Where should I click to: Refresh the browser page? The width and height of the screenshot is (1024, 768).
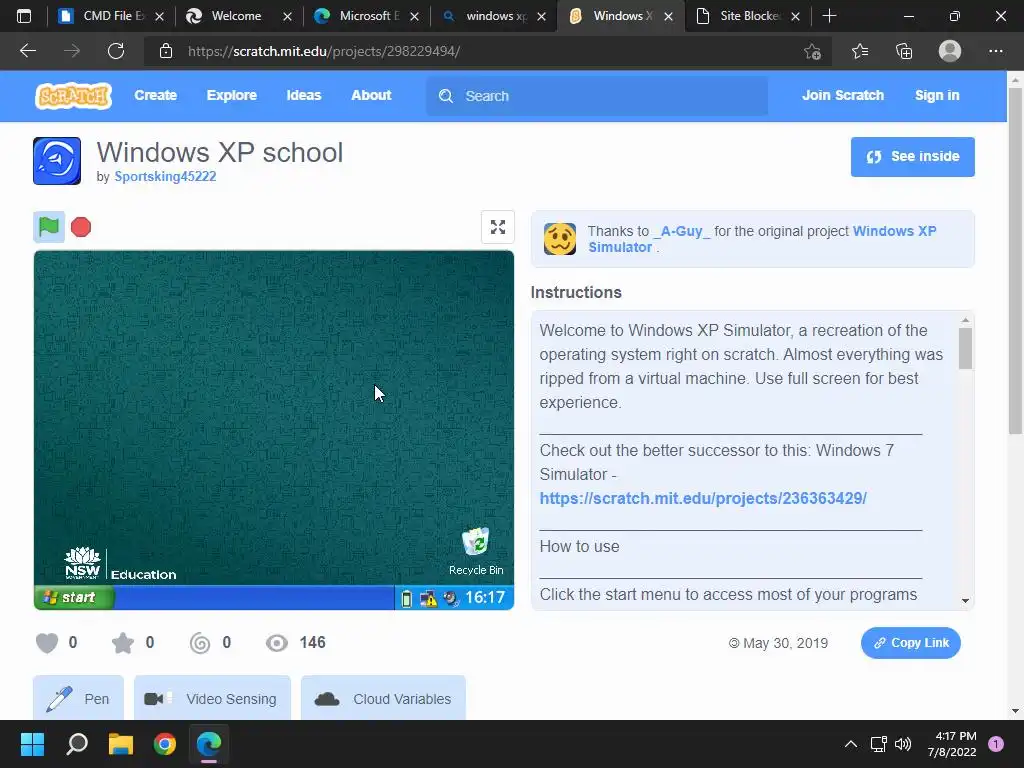point(116,51)
